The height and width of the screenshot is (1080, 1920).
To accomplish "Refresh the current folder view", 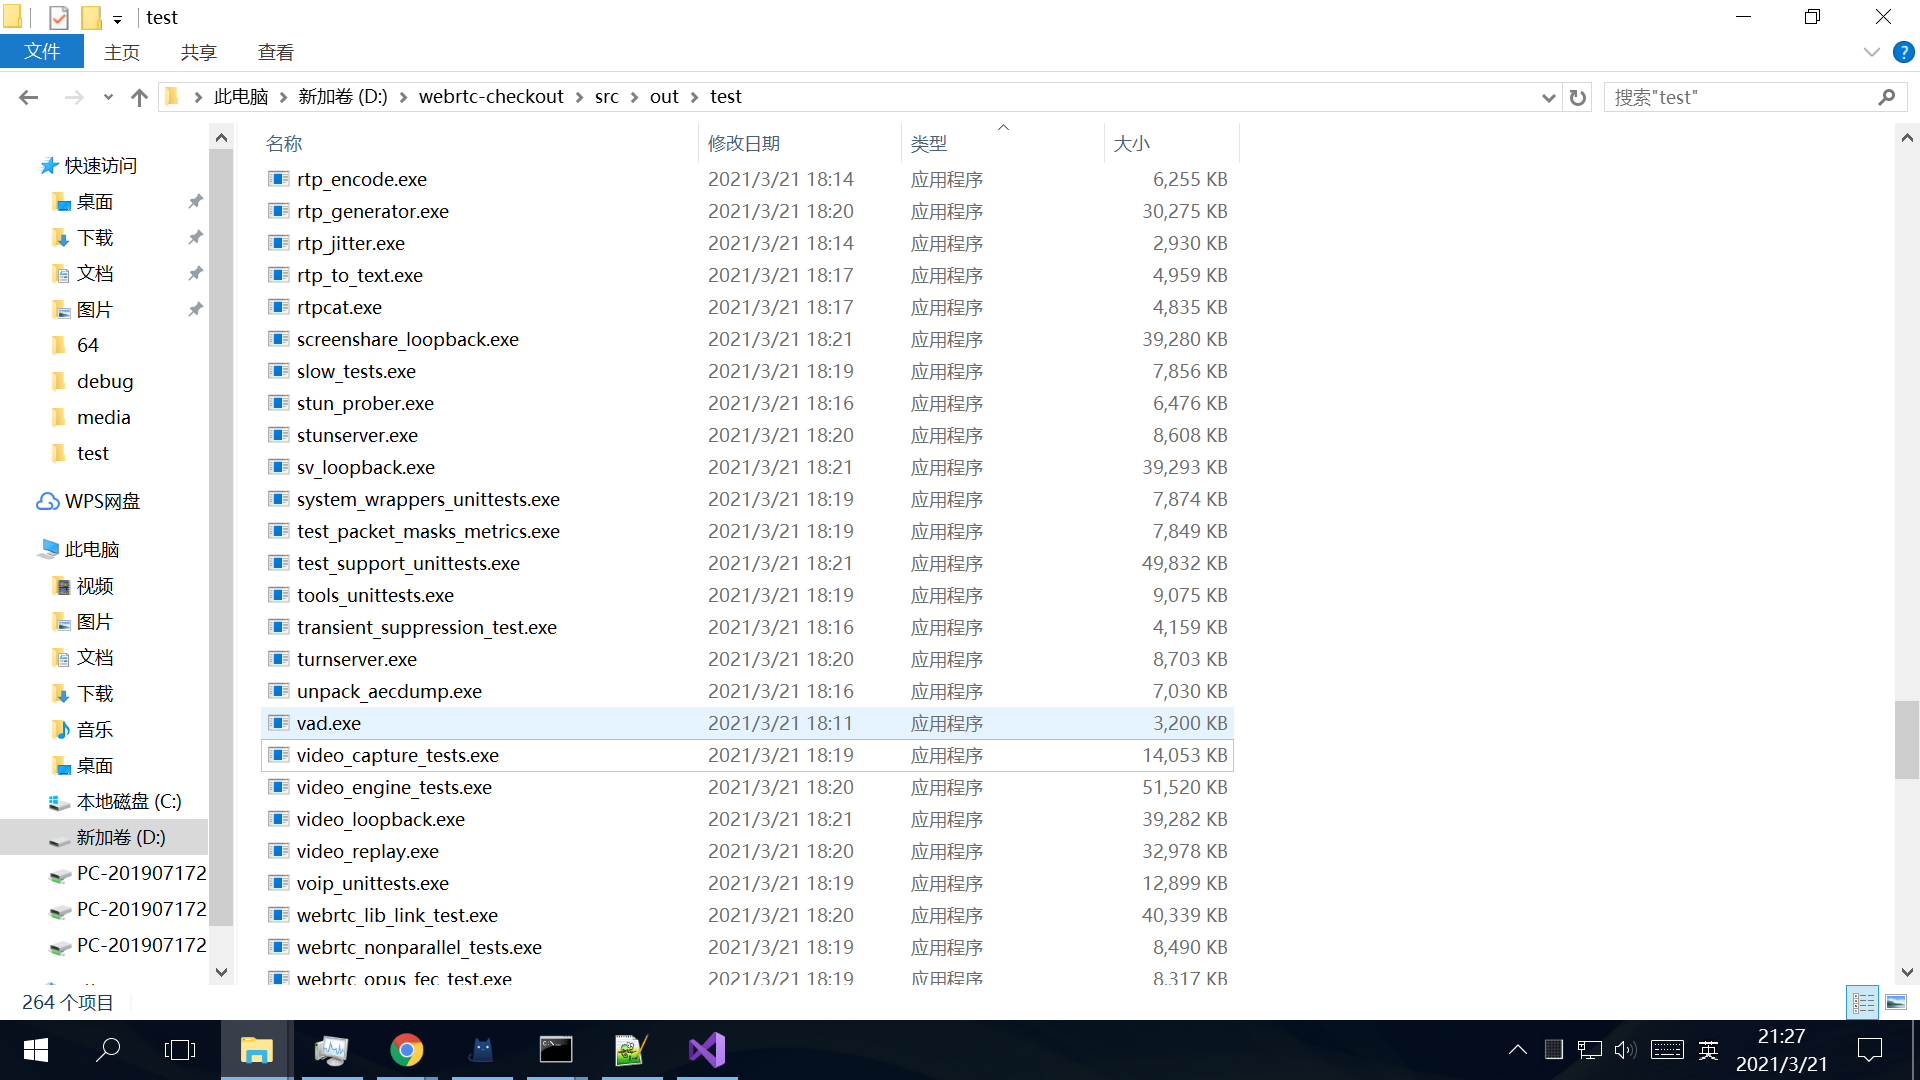I will tap(1578, 97).
